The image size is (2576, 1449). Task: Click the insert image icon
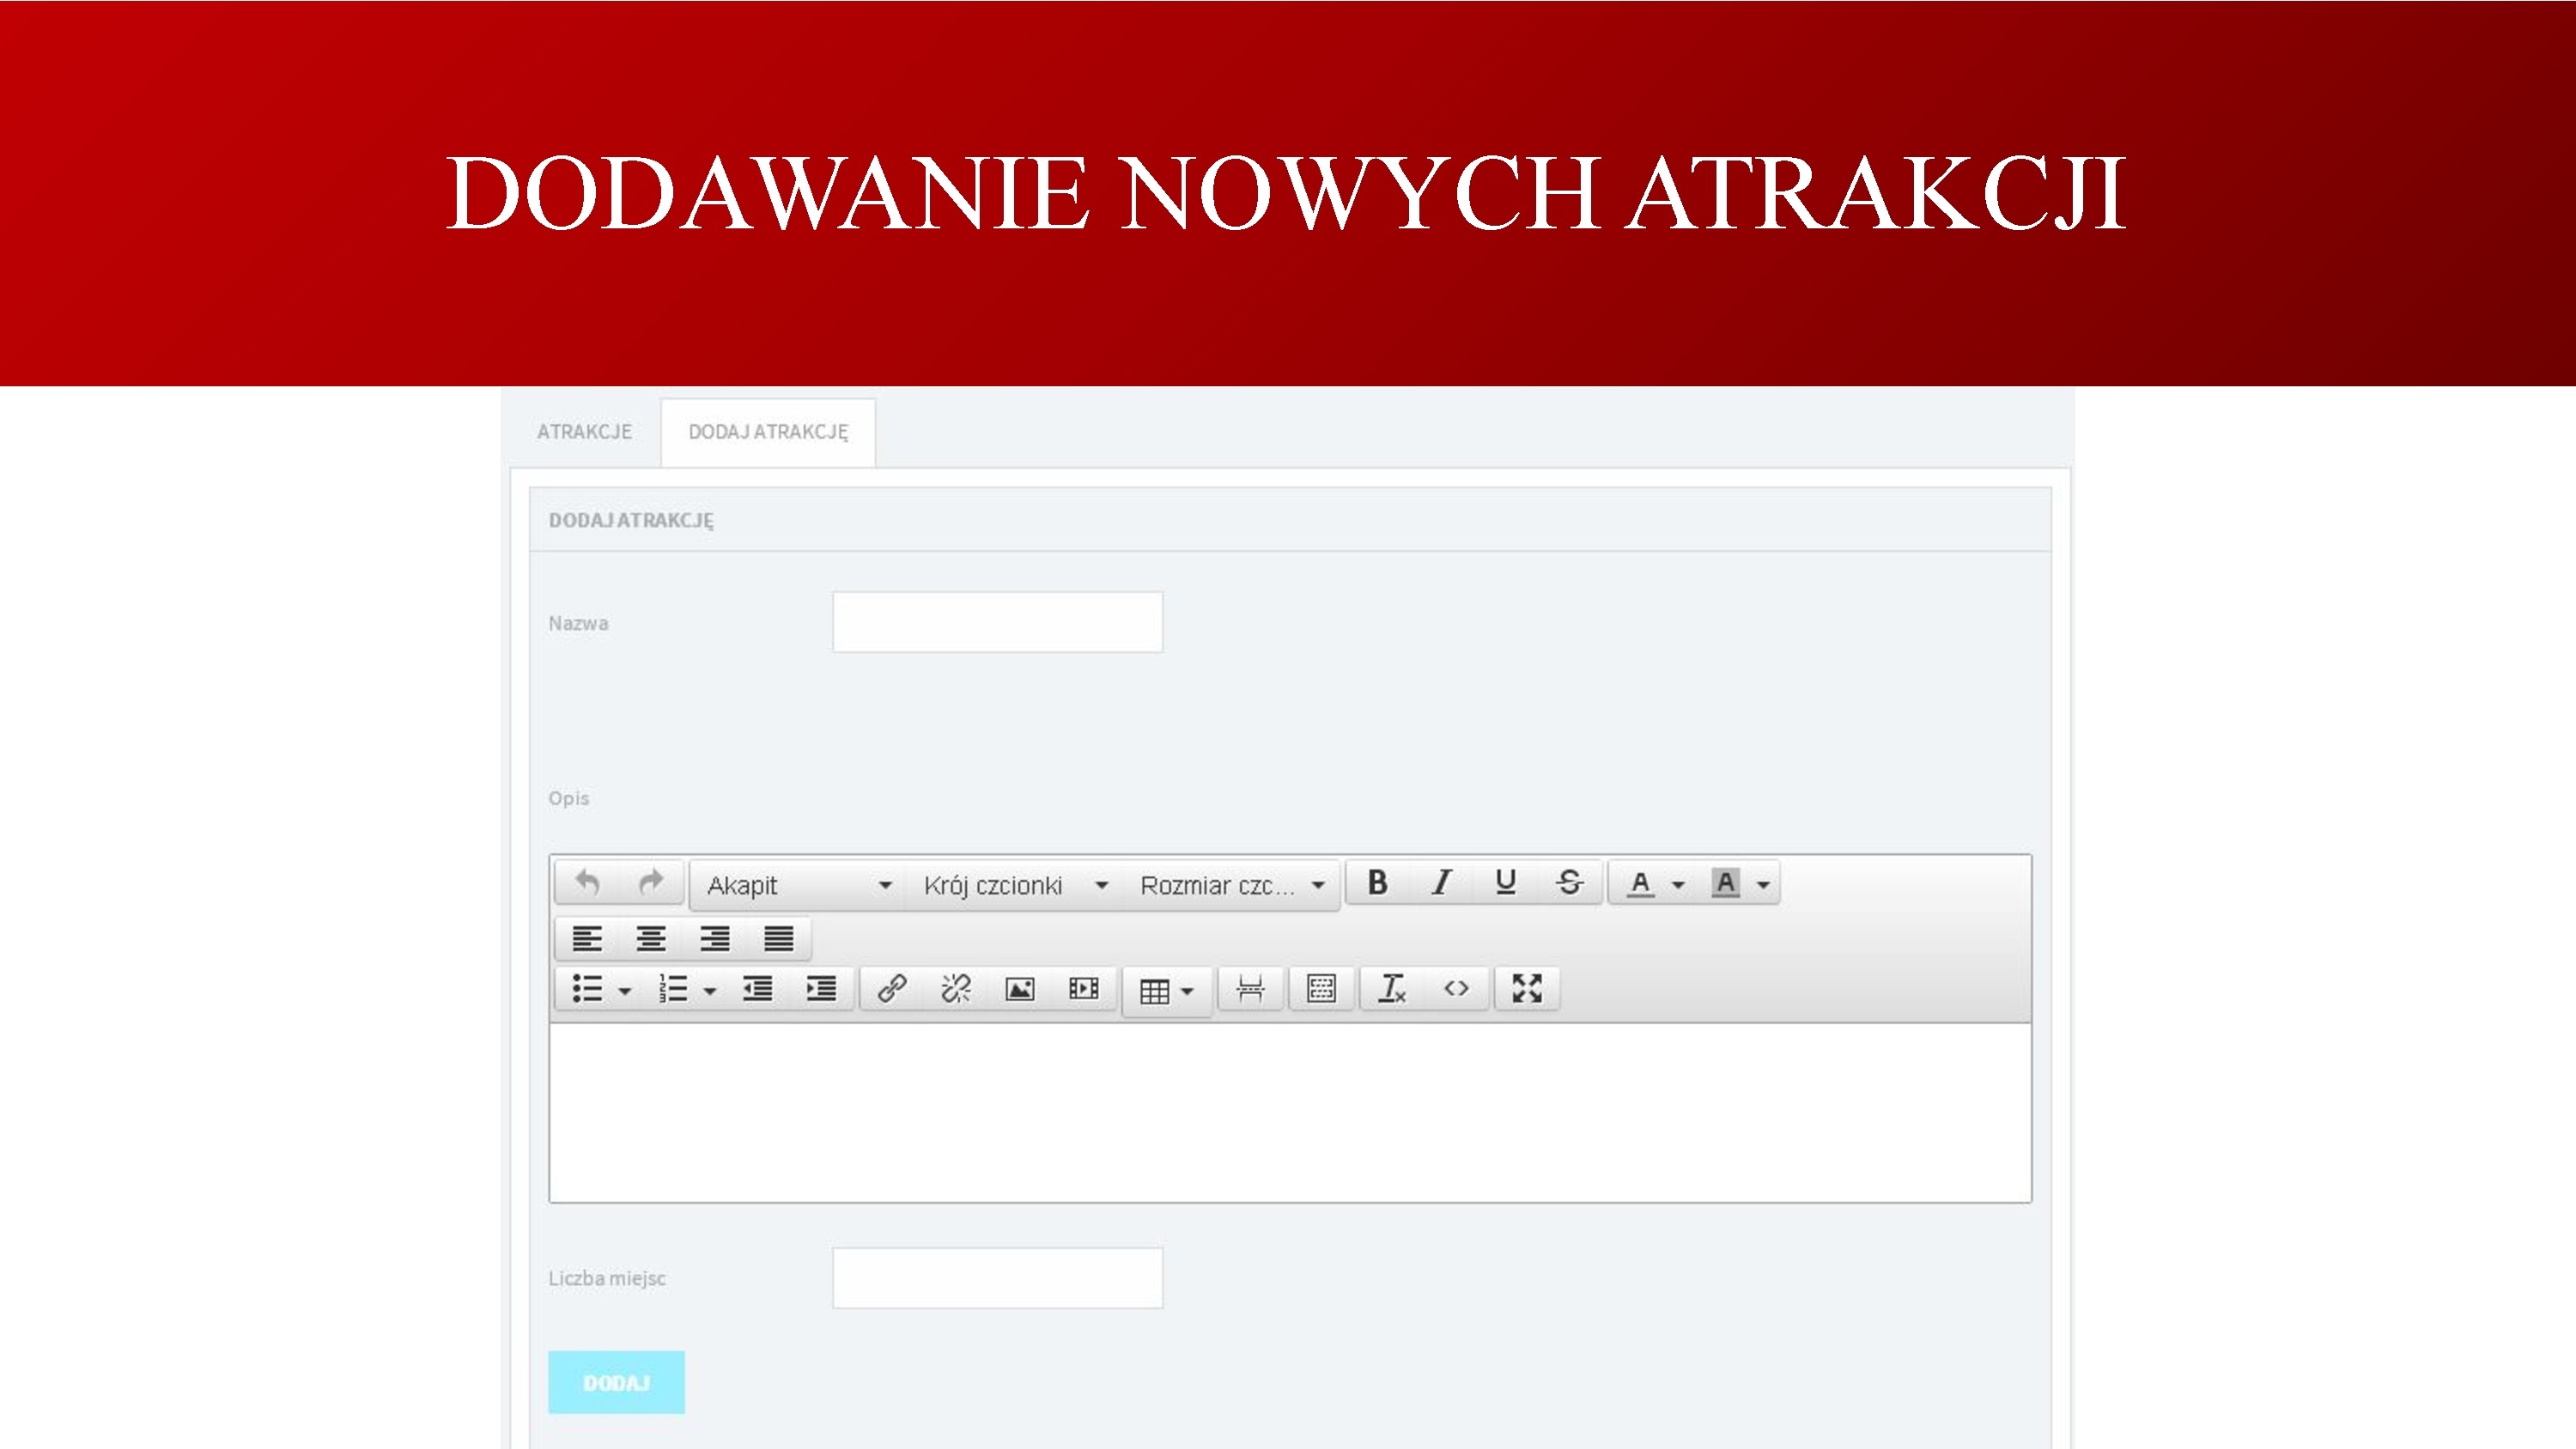click(1020, 989)
